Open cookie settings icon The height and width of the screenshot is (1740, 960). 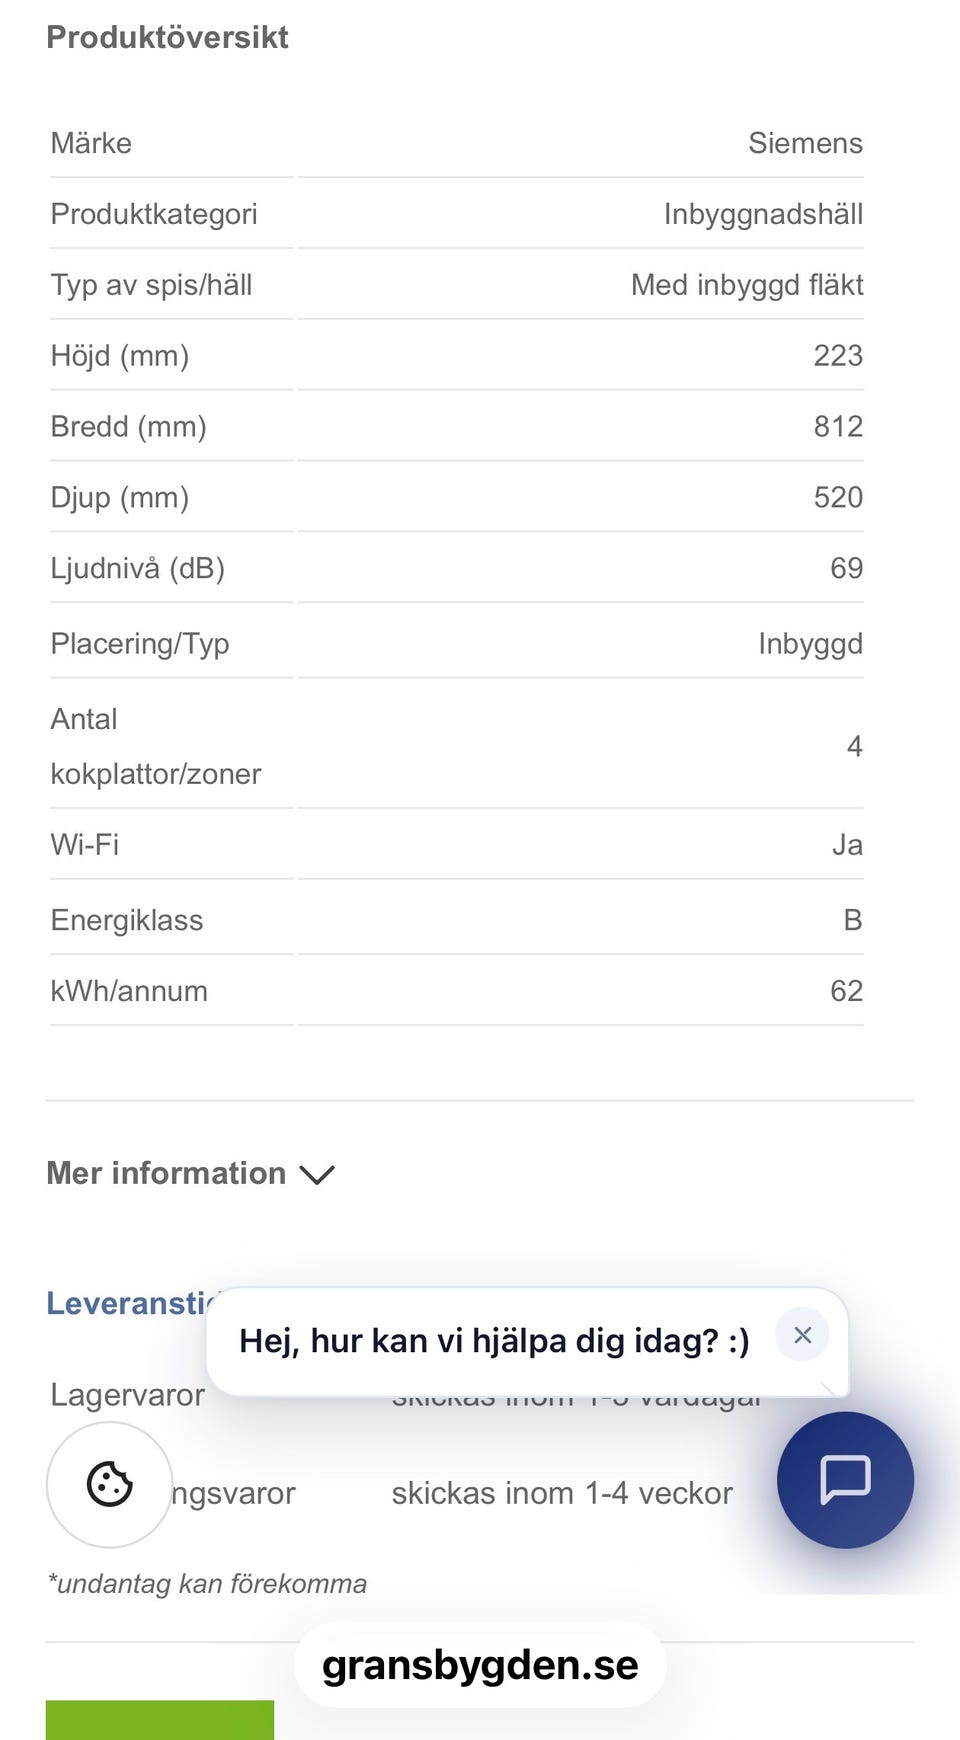[x=110, y=1484]
